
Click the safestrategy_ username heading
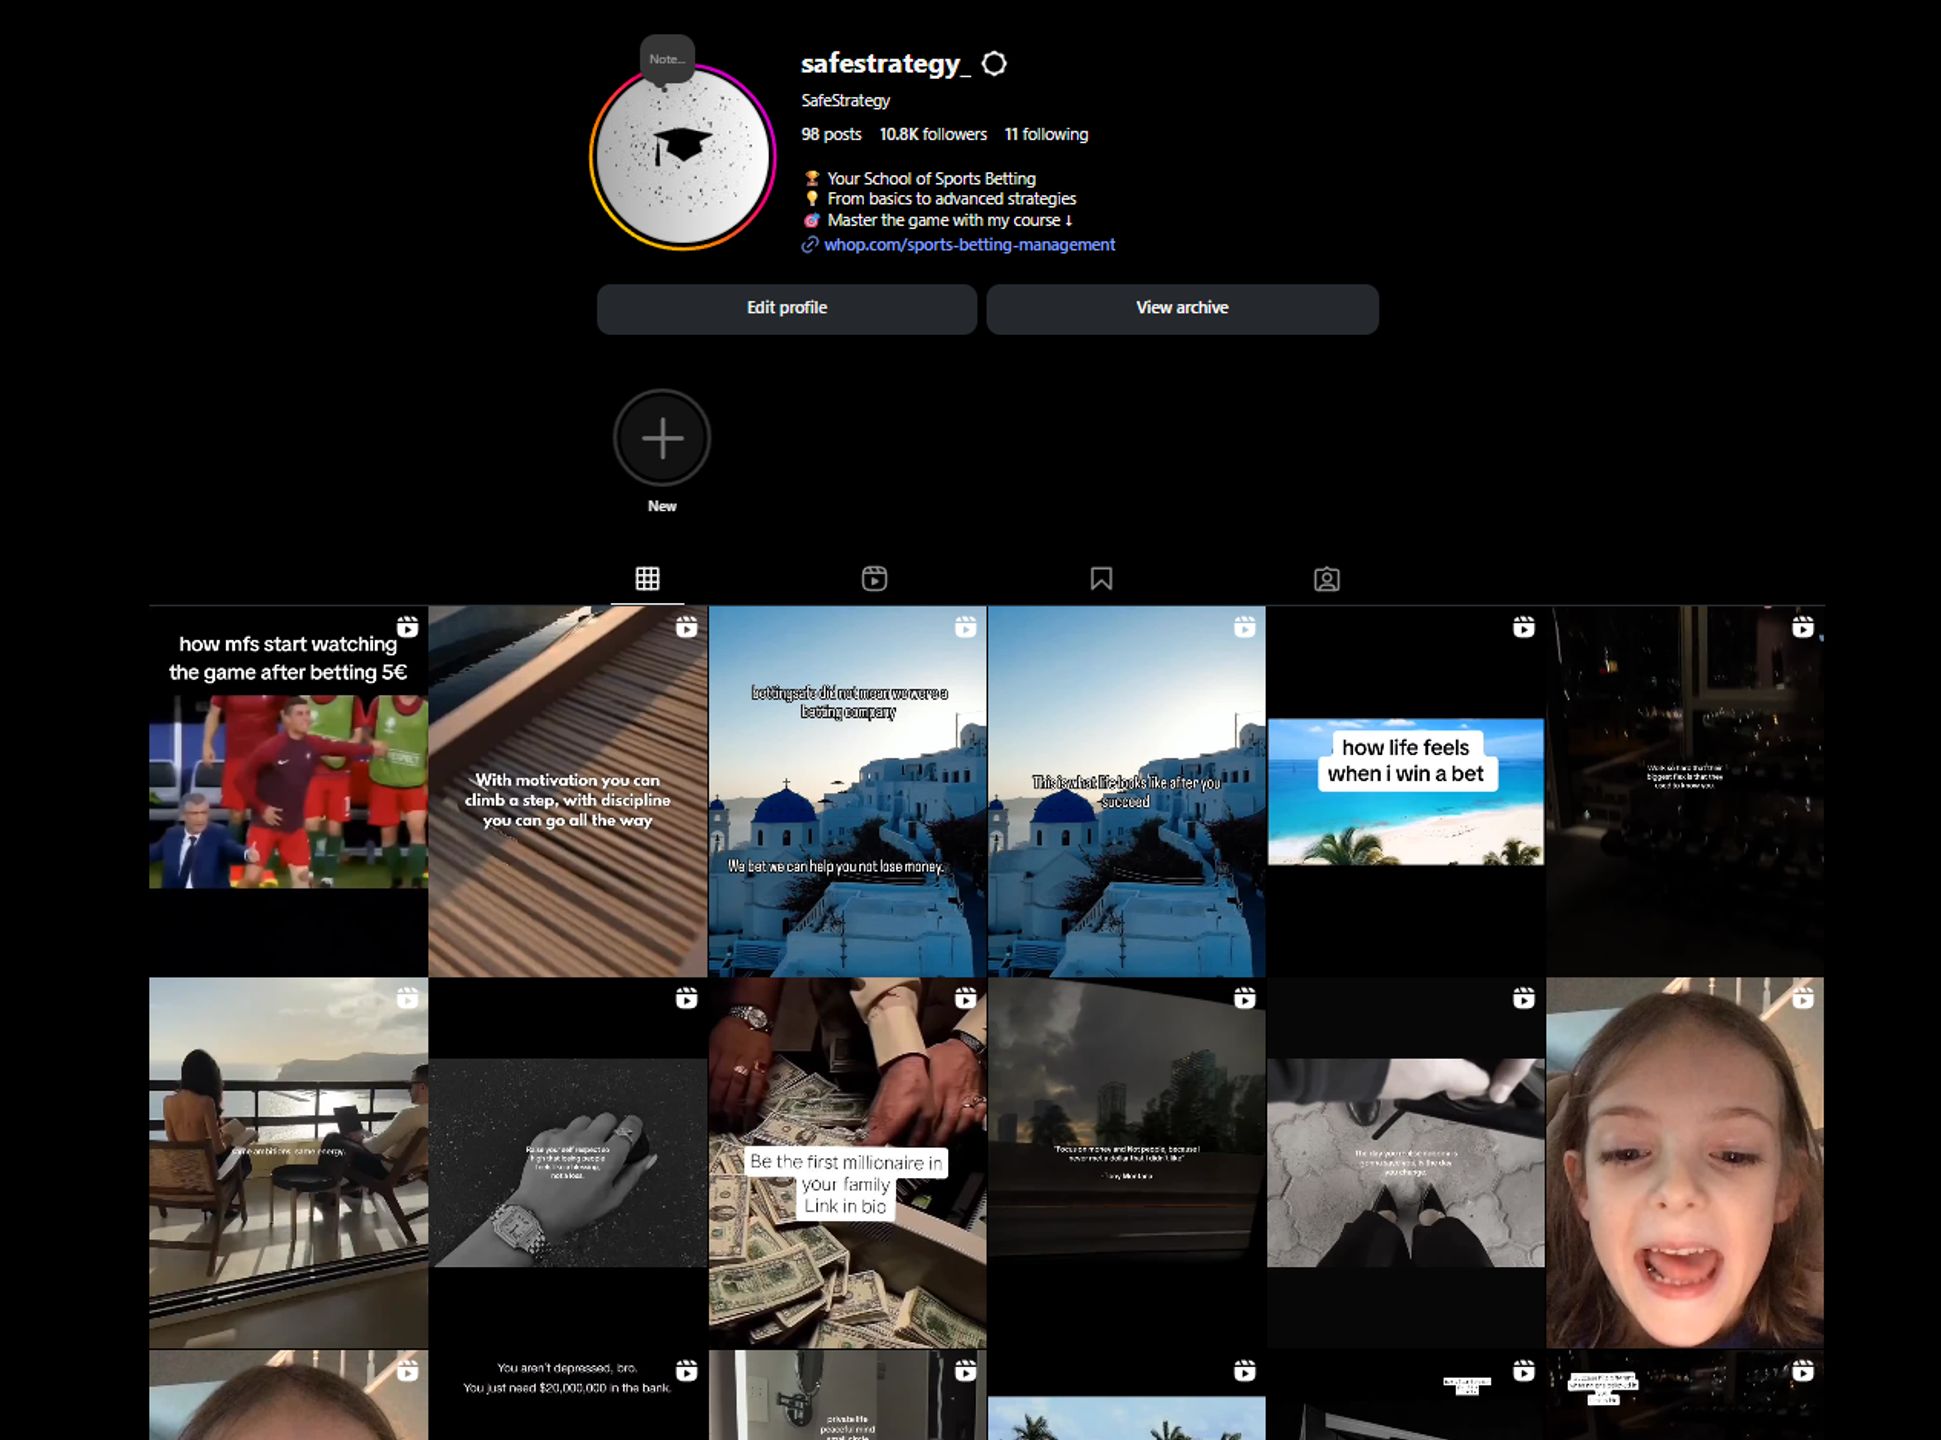885,64
